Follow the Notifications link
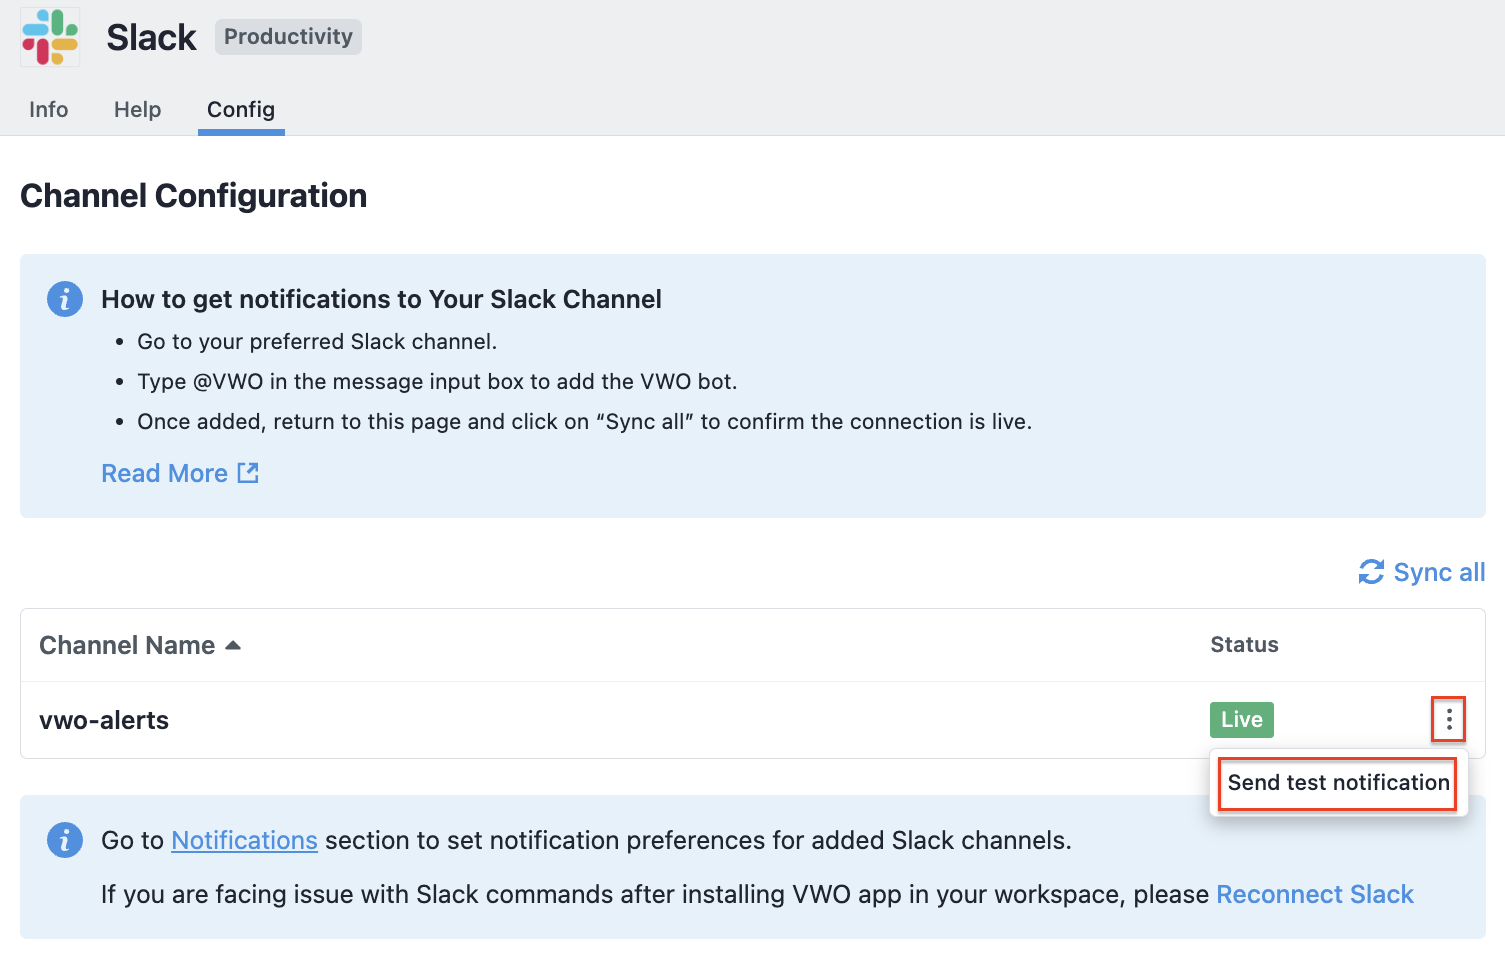Screen dimensions: 1505x961 coord(244,841)
